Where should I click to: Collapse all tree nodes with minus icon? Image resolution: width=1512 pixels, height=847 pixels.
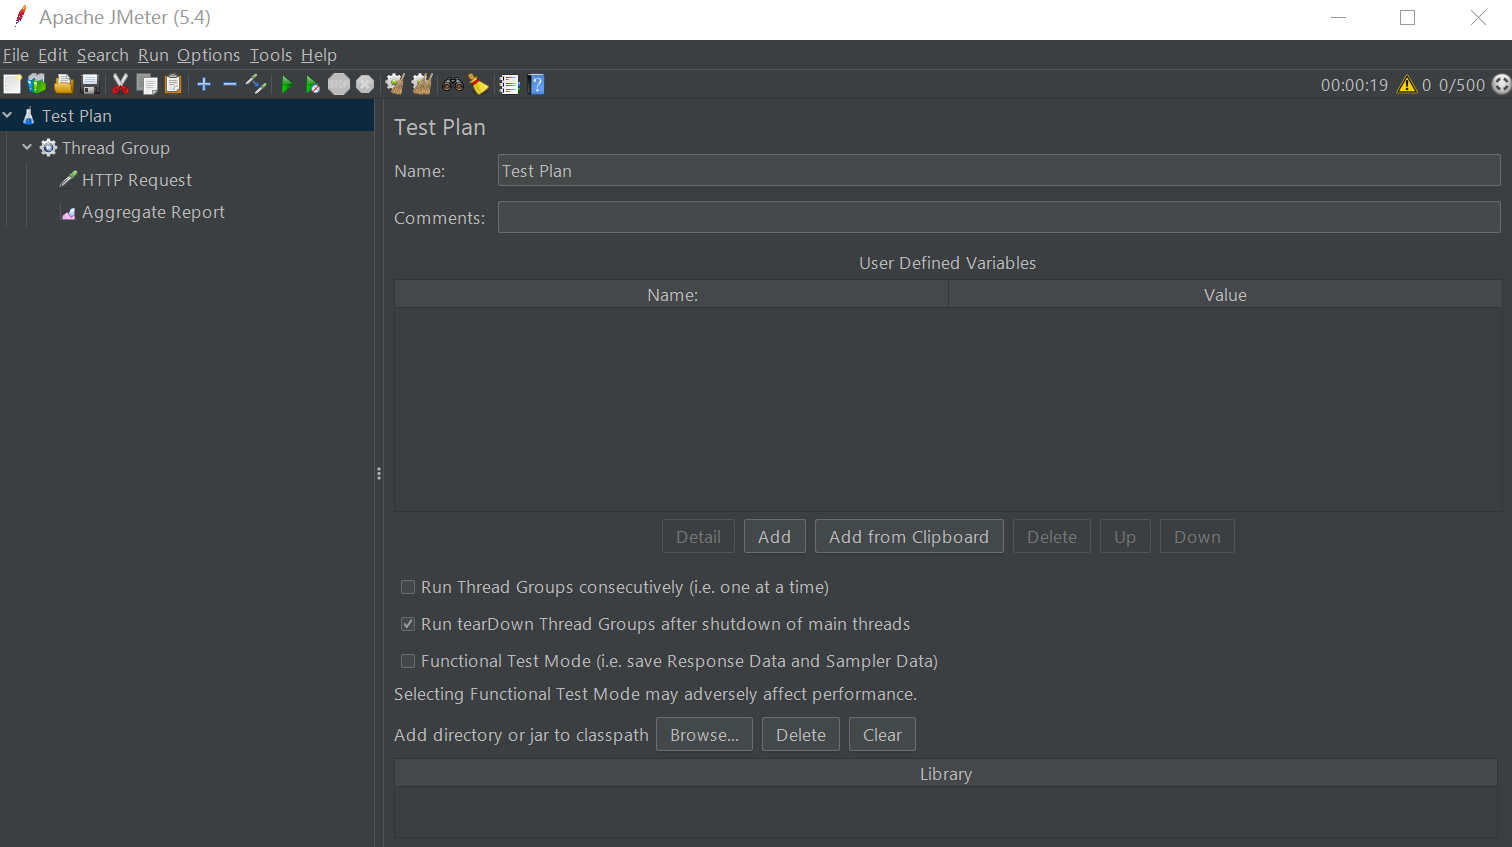[230, 84]
